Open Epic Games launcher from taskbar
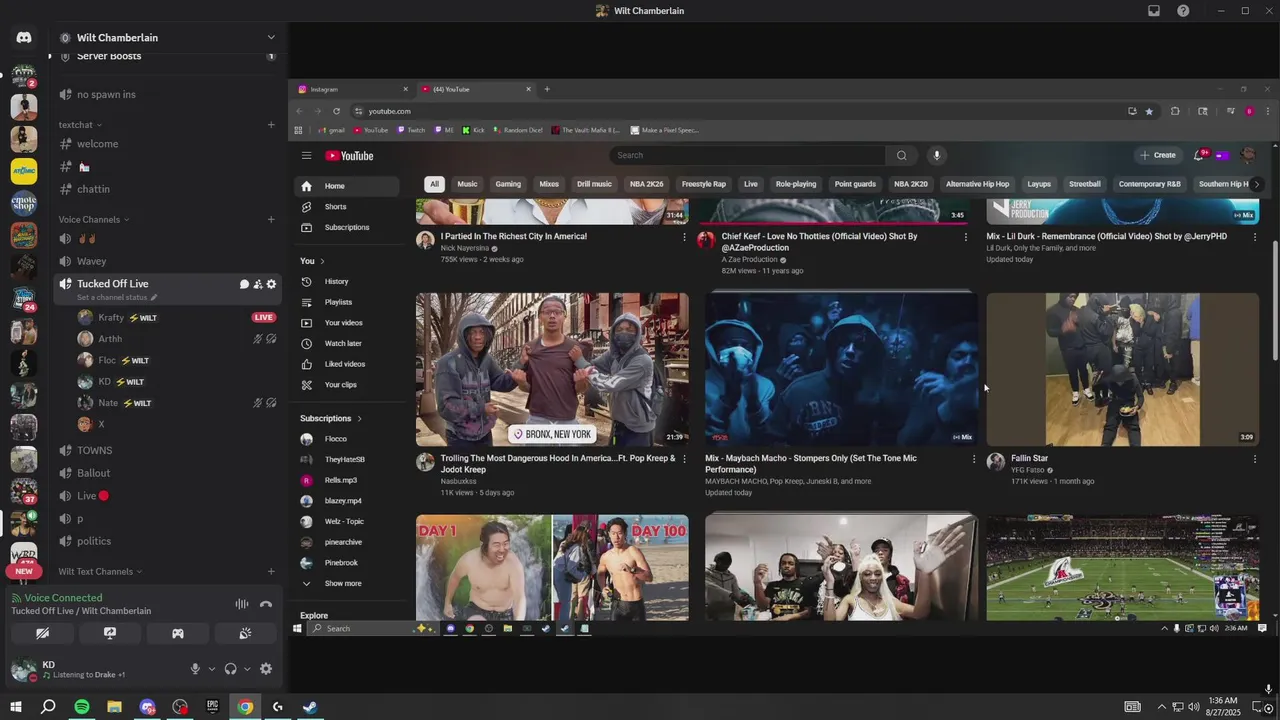Image resolution: width=1280 pixels, height=720 pixels. pos(212,707)
